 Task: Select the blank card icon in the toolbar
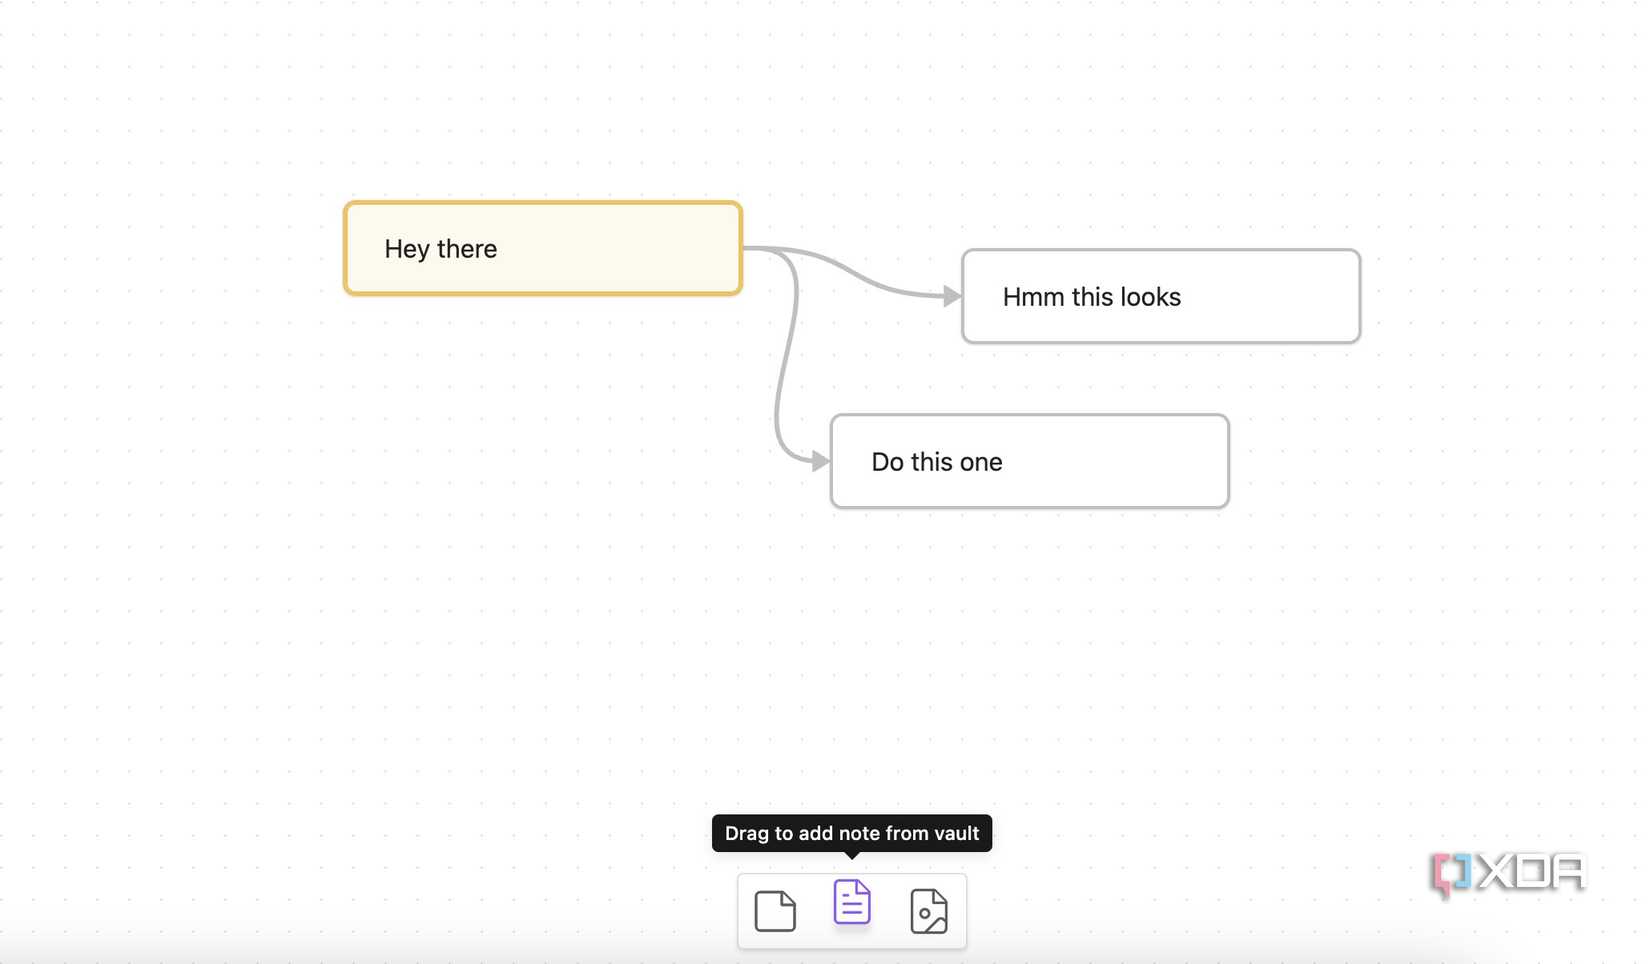tap(774, 910)
